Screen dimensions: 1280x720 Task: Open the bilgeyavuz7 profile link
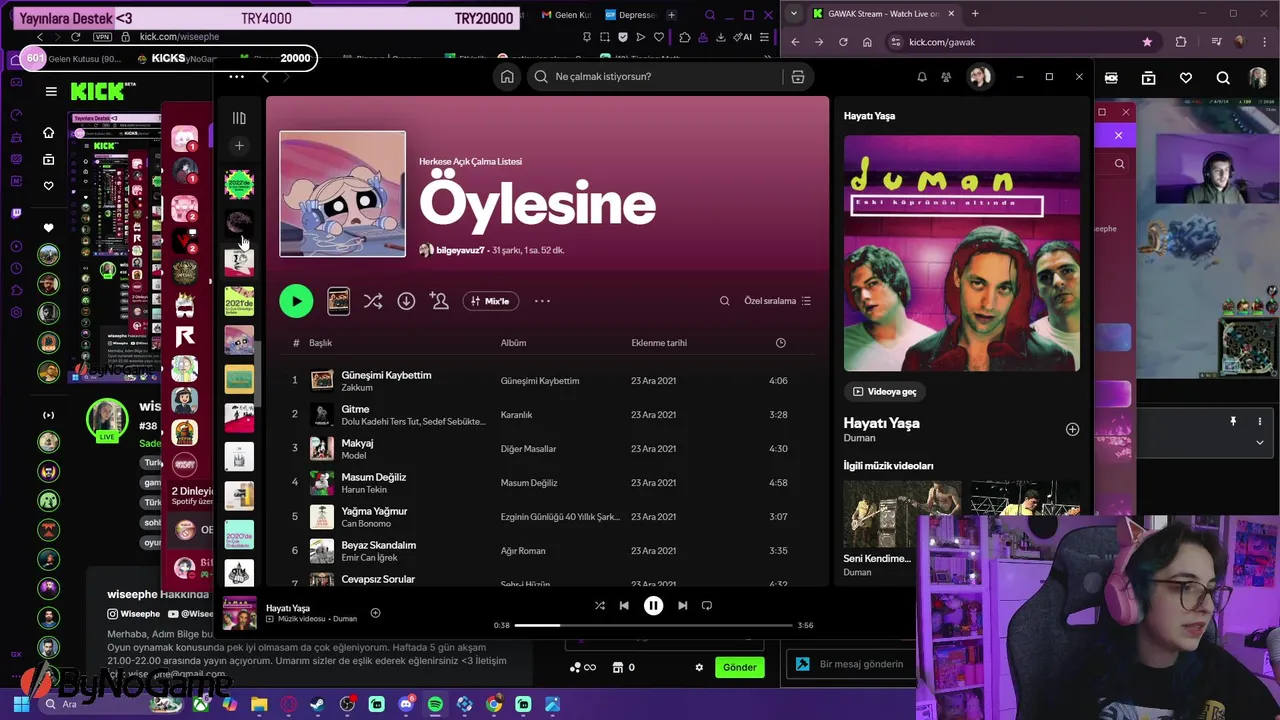click(460, 250)
